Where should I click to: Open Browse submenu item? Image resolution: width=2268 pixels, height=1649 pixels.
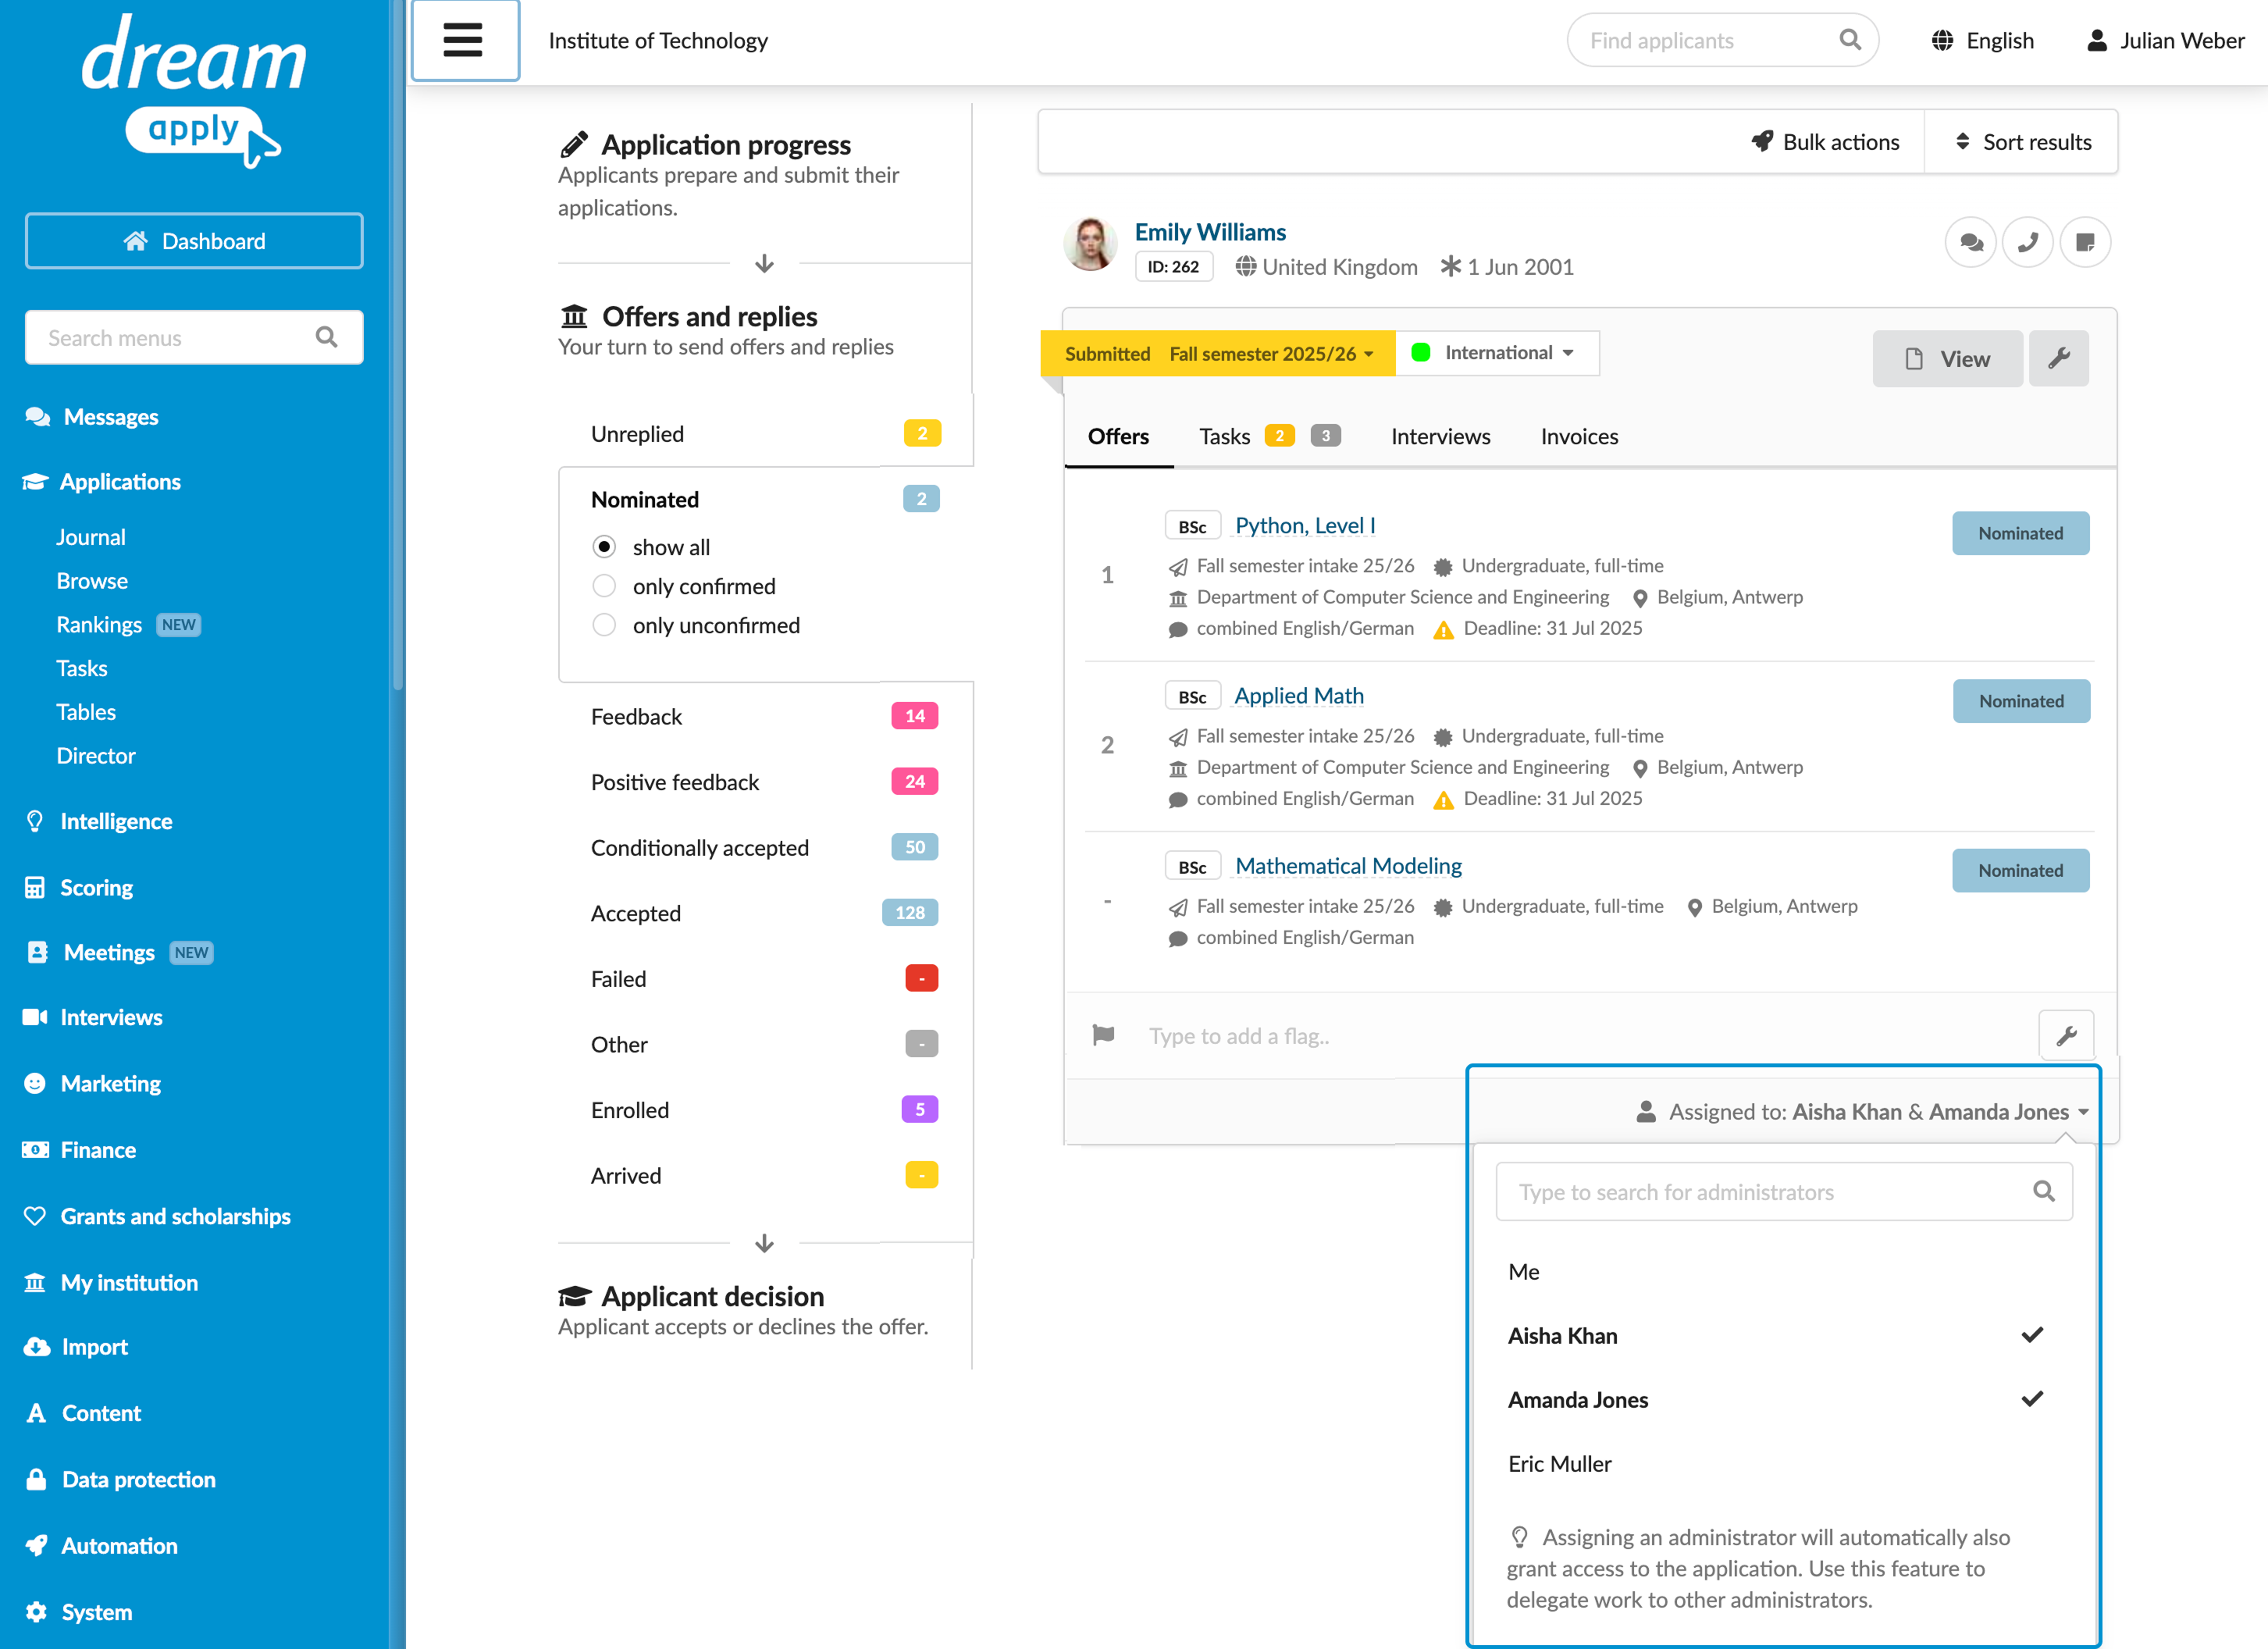[x=92, y=581]
